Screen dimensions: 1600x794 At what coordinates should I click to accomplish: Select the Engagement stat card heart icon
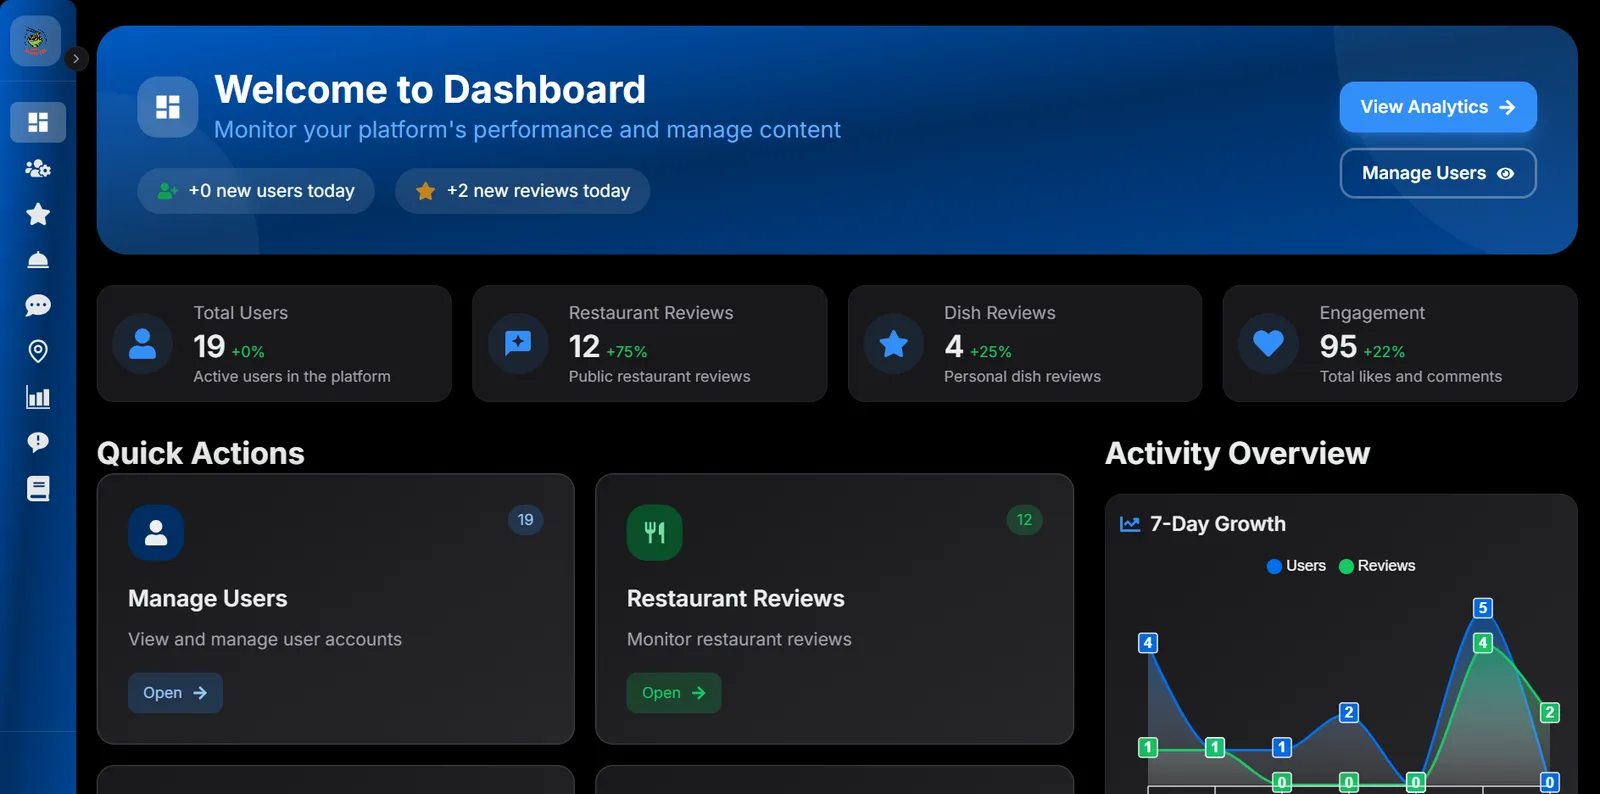1269,344
